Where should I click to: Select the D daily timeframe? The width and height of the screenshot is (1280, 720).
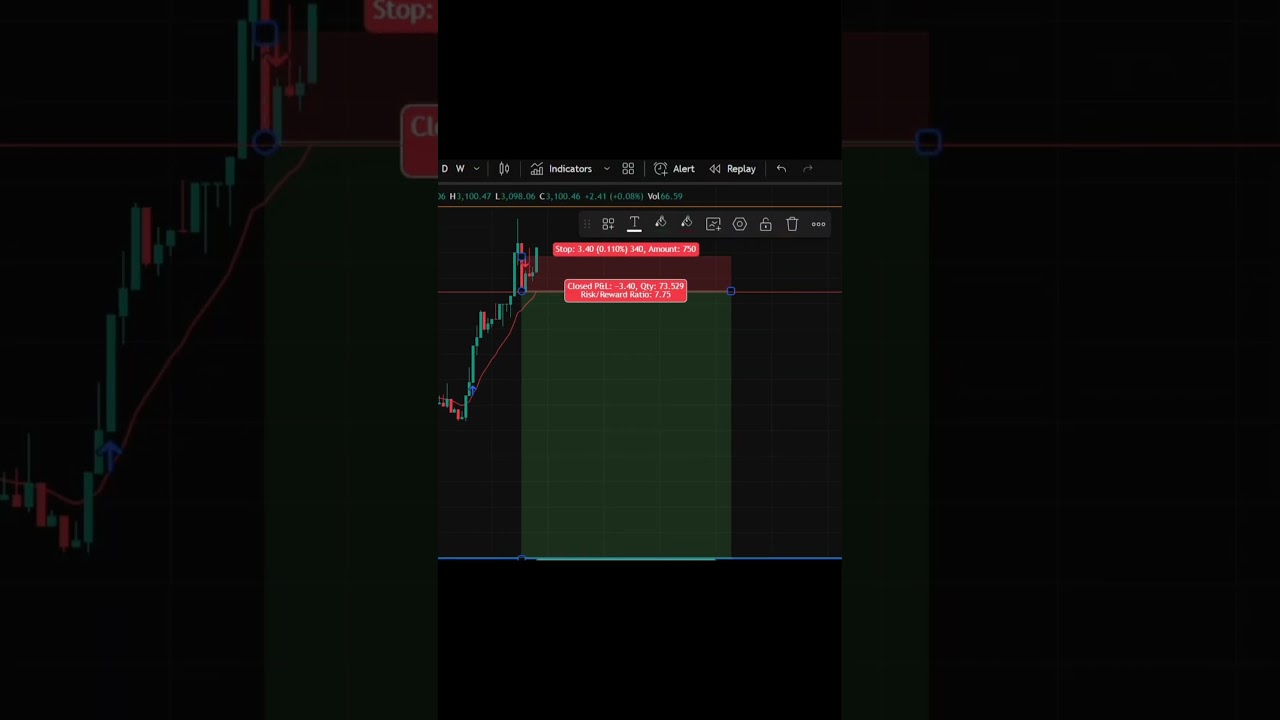(445, 169)
